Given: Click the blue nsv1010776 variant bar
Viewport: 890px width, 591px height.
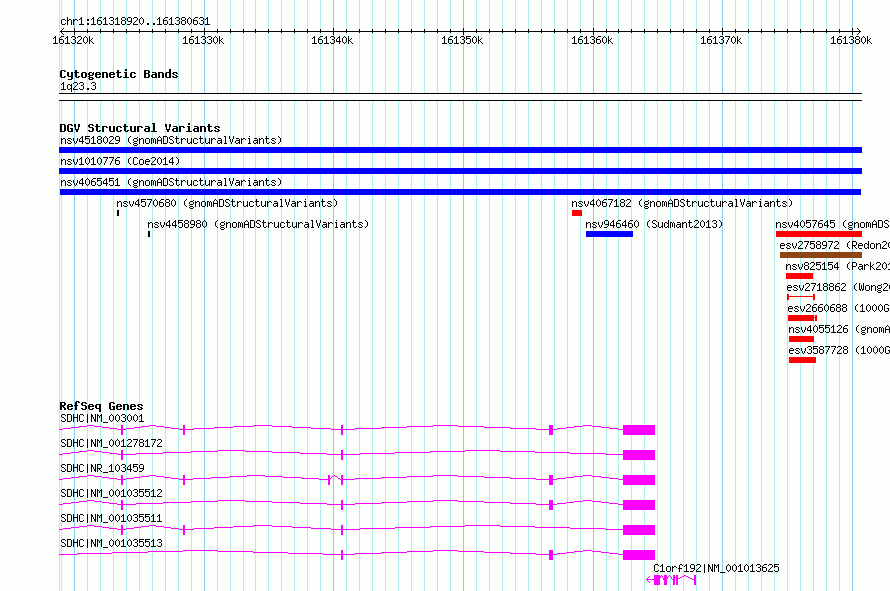Looking at the screenshot, I should (x=460, y=171).
